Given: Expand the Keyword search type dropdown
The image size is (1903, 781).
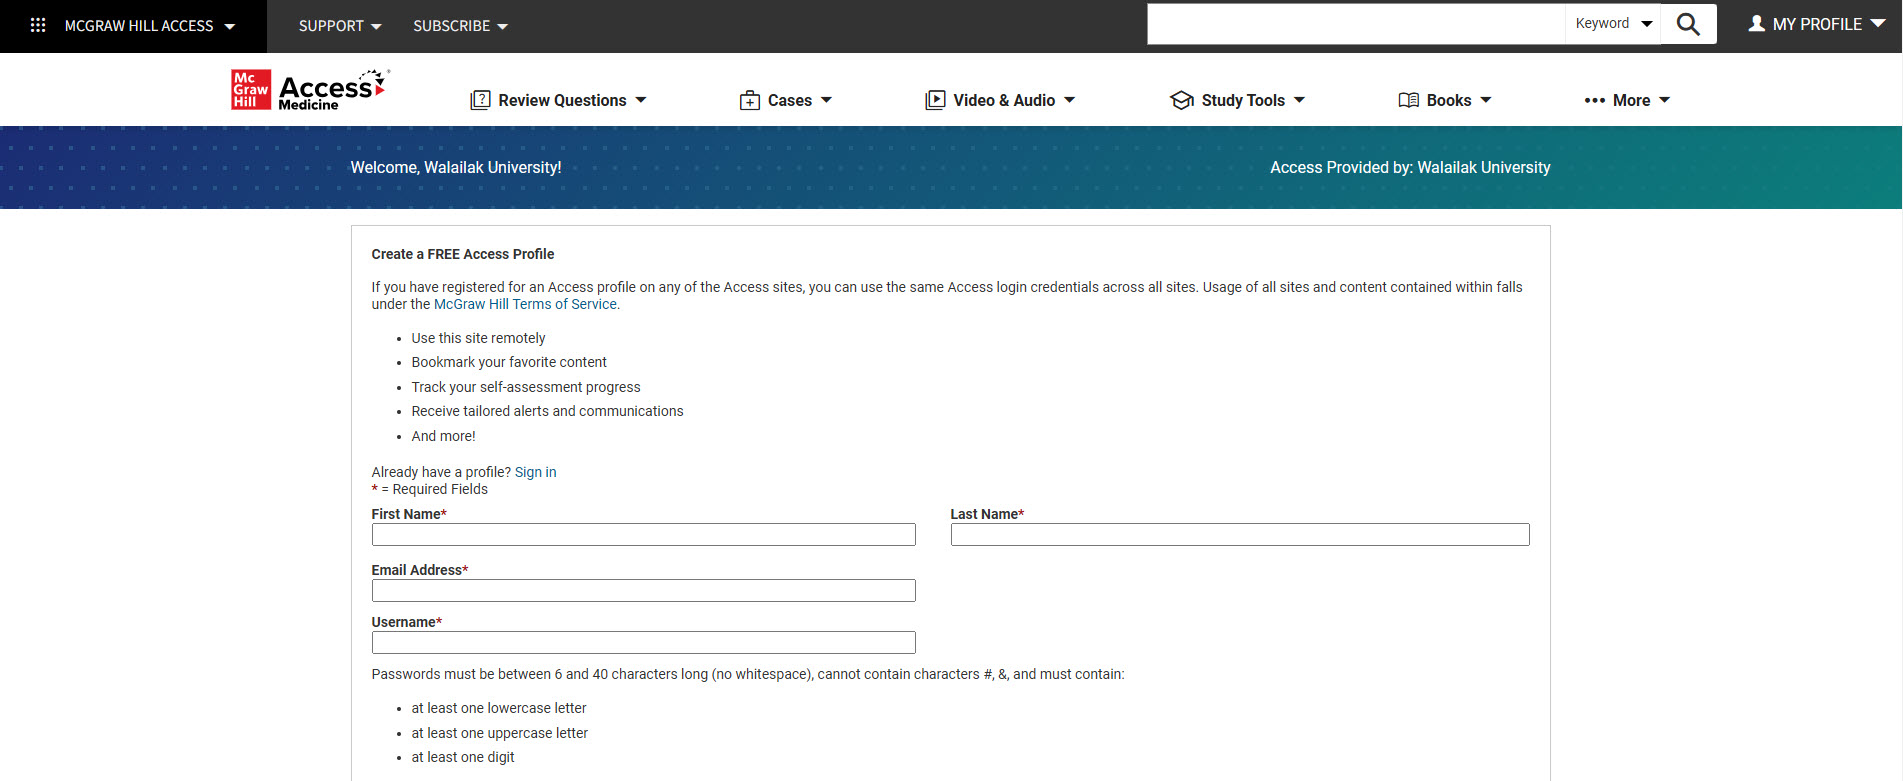Looking at the screenshot, I should pos(1613,24).
